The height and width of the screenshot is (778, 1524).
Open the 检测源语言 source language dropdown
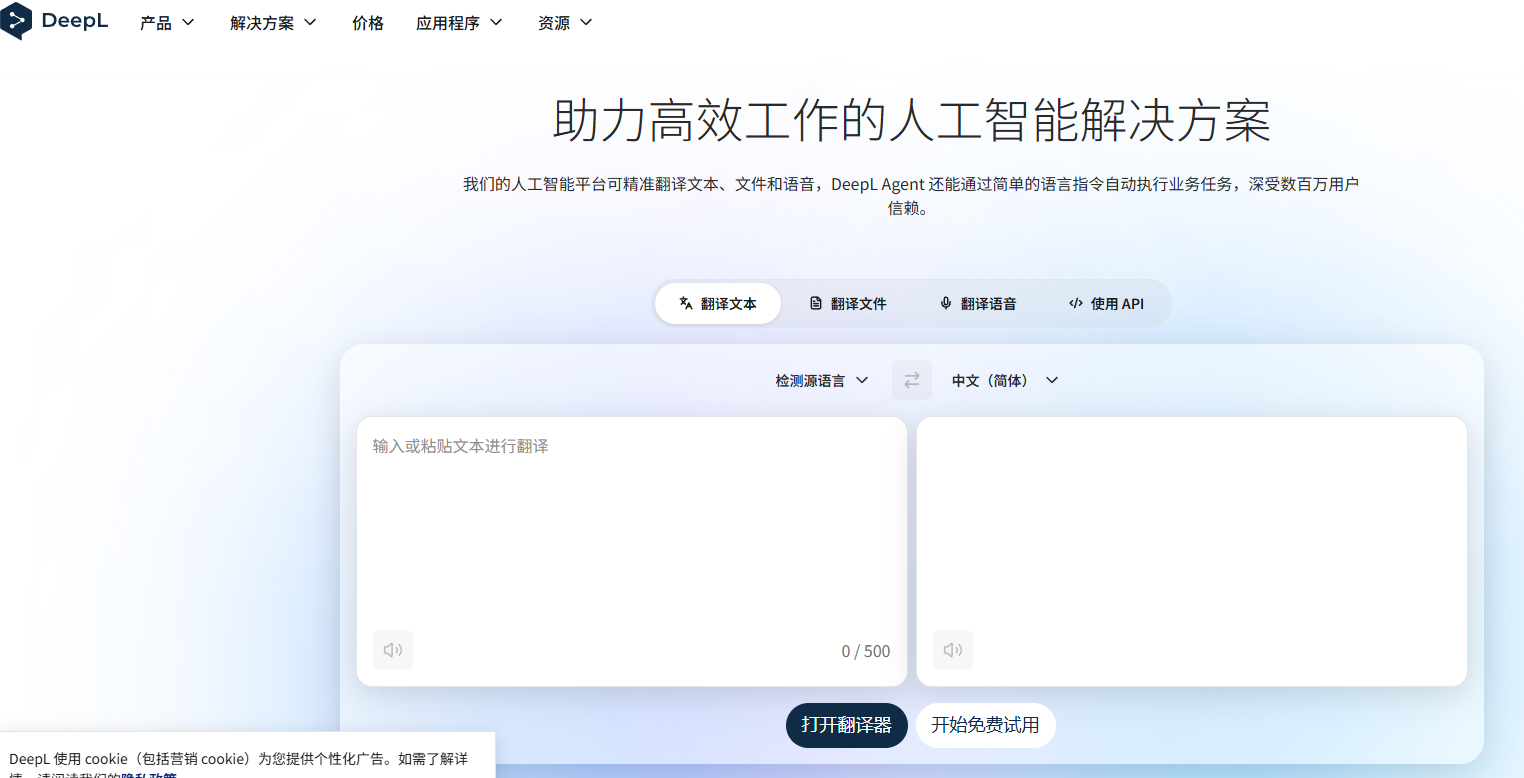(820, 380)
